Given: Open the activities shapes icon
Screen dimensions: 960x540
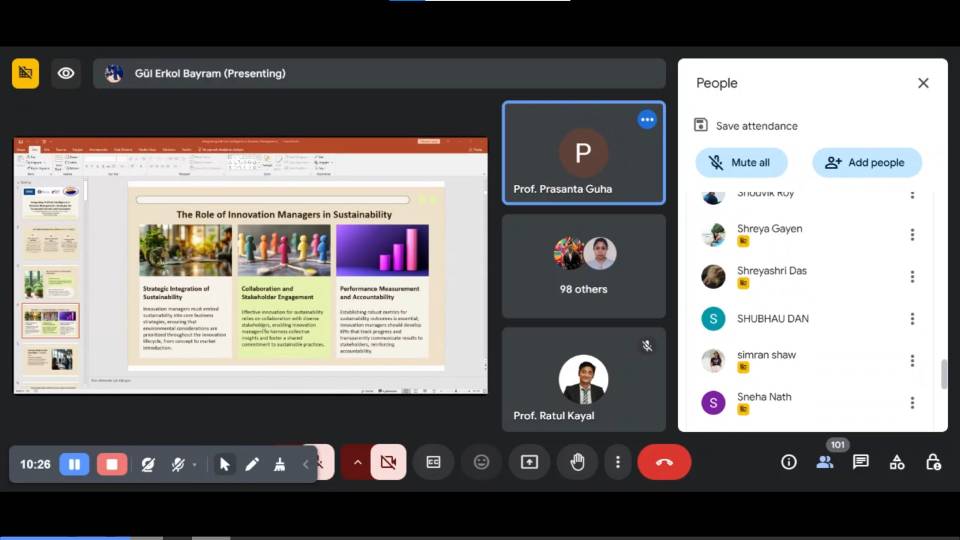Looking at the screenshot, I should point(897,462).
